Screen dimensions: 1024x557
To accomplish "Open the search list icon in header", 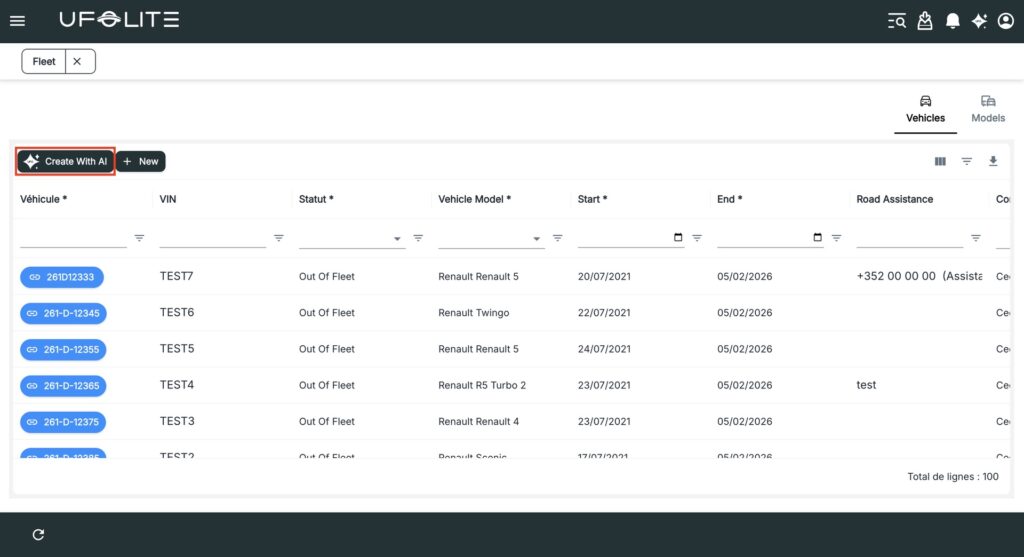I will (897, 21).
